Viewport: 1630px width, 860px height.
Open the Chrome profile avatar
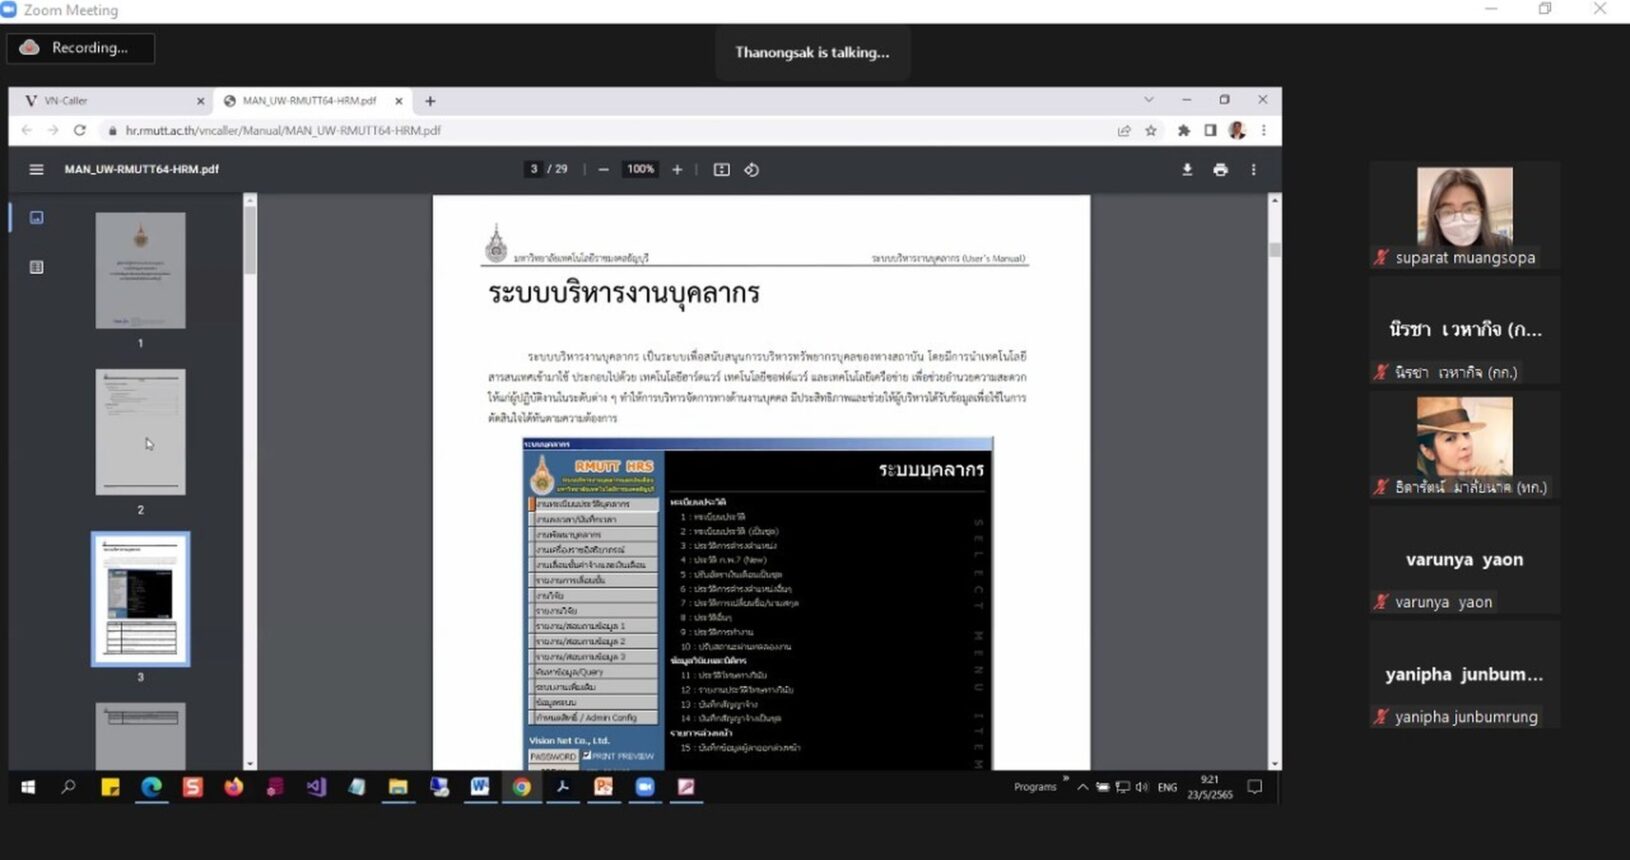pos(1237,130)
